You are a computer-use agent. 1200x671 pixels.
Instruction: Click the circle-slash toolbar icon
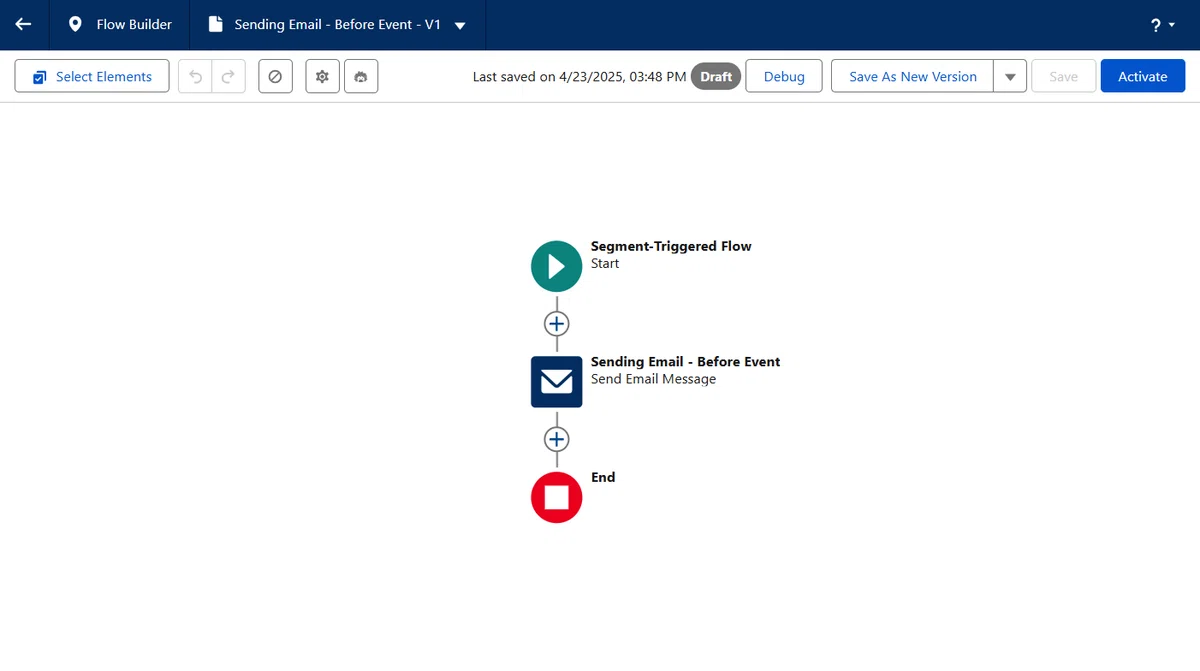(275, 76)
